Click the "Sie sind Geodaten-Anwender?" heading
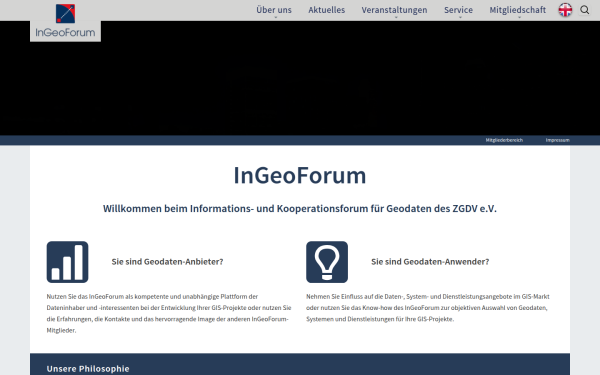 pos(430,262)
